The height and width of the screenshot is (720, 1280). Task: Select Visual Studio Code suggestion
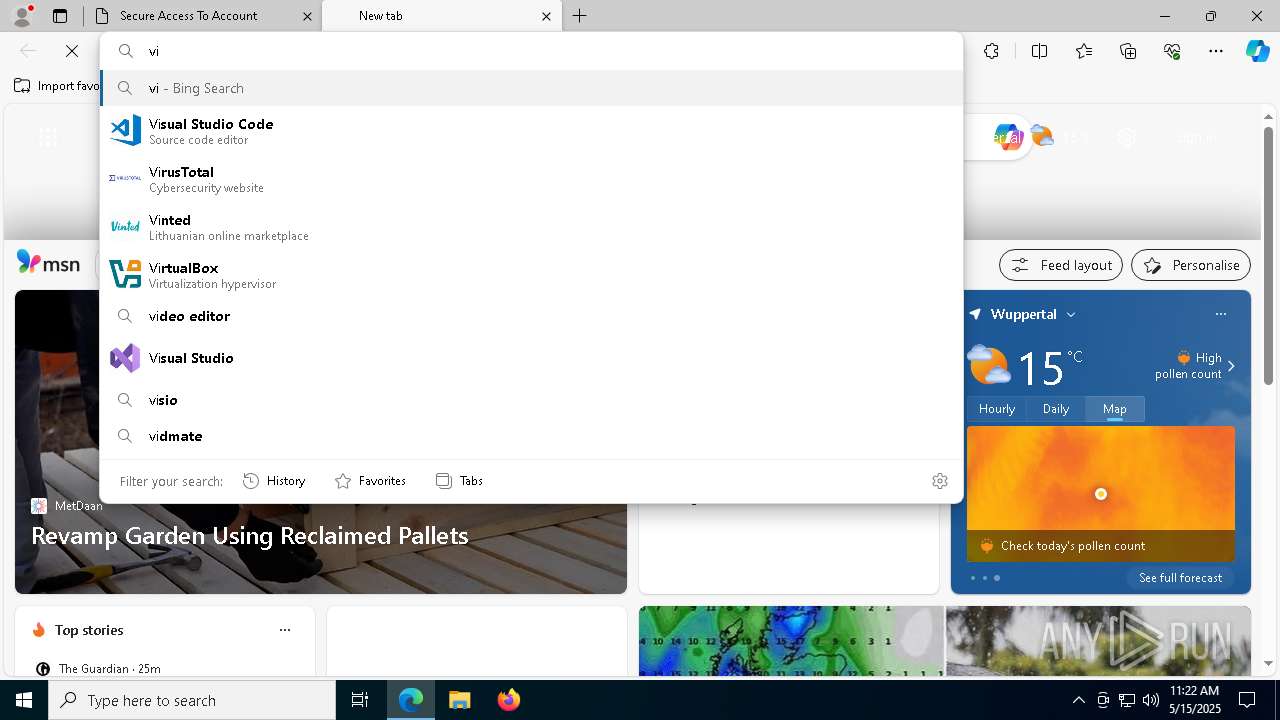pyautogui.click(x=531, y=131)
